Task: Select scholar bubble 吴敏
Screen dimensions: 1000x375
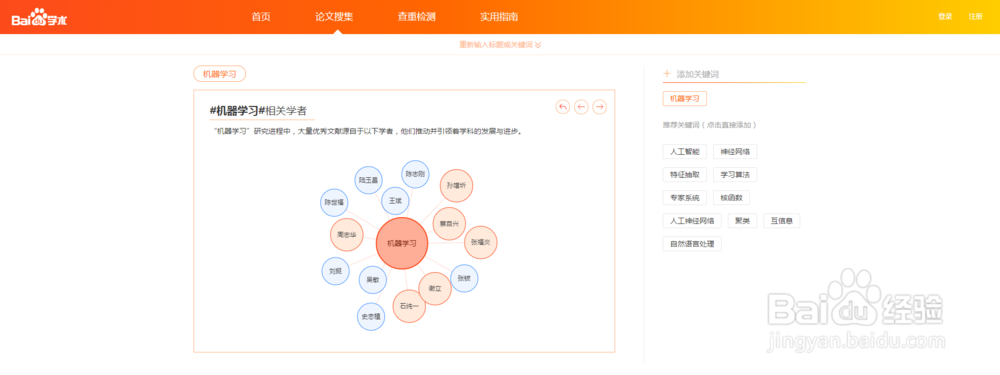Action: 372,279
